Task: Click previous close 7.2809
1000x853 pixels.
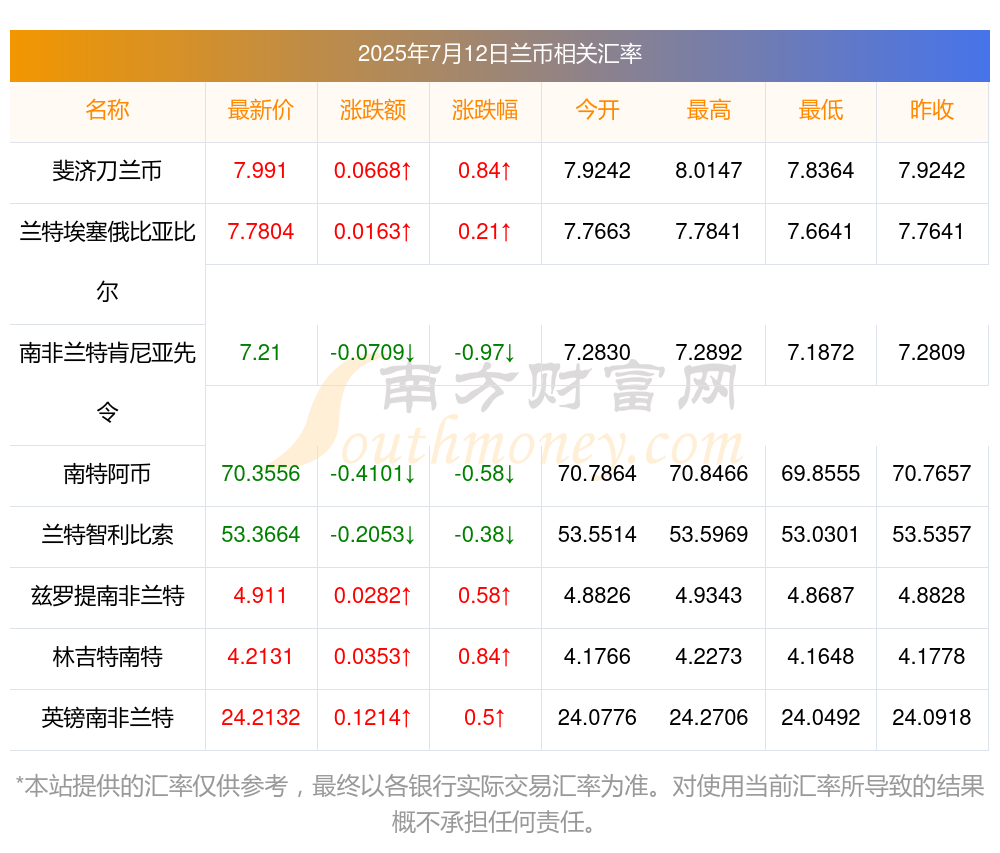Action: coord(932,353)
